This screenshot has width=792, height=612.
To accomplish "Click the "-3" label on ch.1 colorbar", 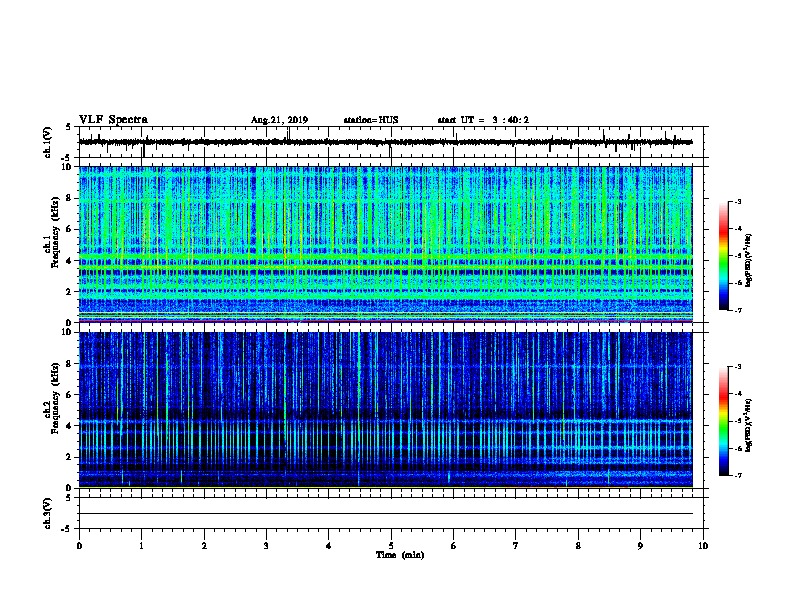I will tap(738, 201).
